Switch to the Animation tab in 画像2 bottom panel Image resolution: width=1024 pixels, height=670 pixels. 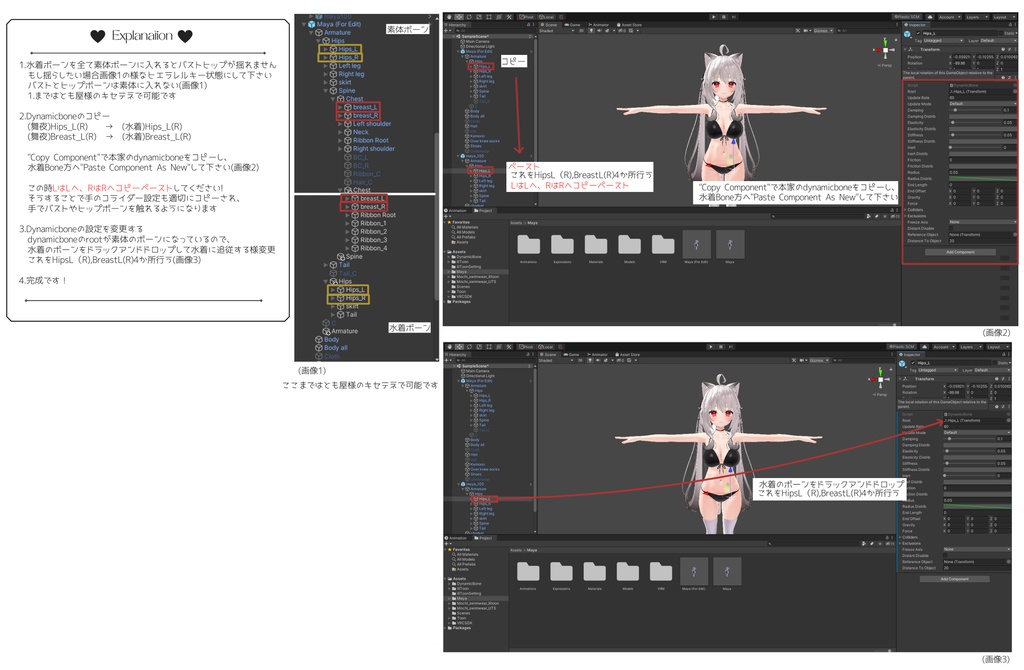point(456,210)
